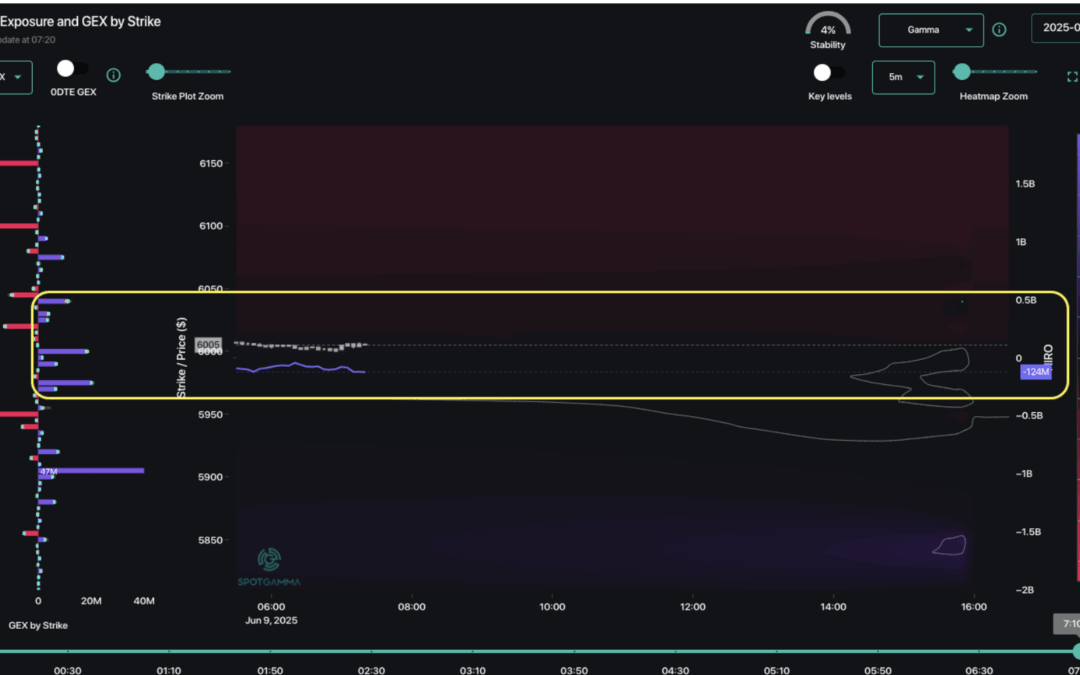The width and height of the screenshot is (1080, 675).
Task: Click the Strike Plot Zoom slider handle
Action: (x=156, y=72)
